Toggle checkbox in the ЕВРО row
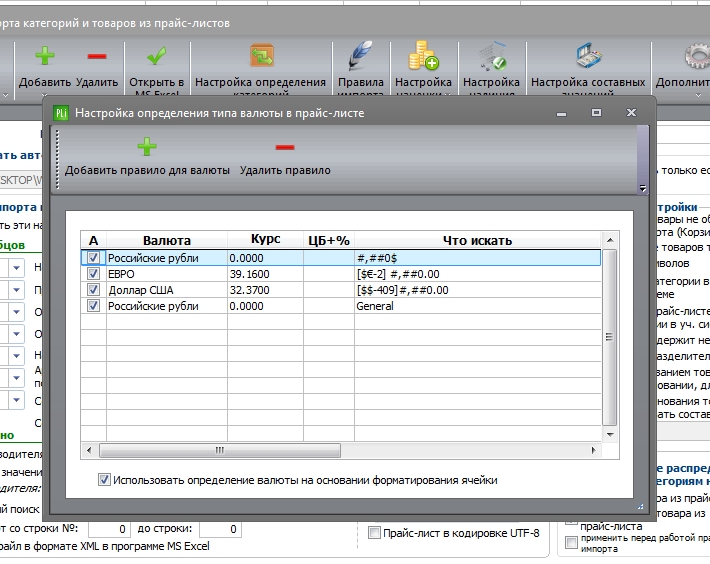Screen dimensions: 710x564 [93, 274]
